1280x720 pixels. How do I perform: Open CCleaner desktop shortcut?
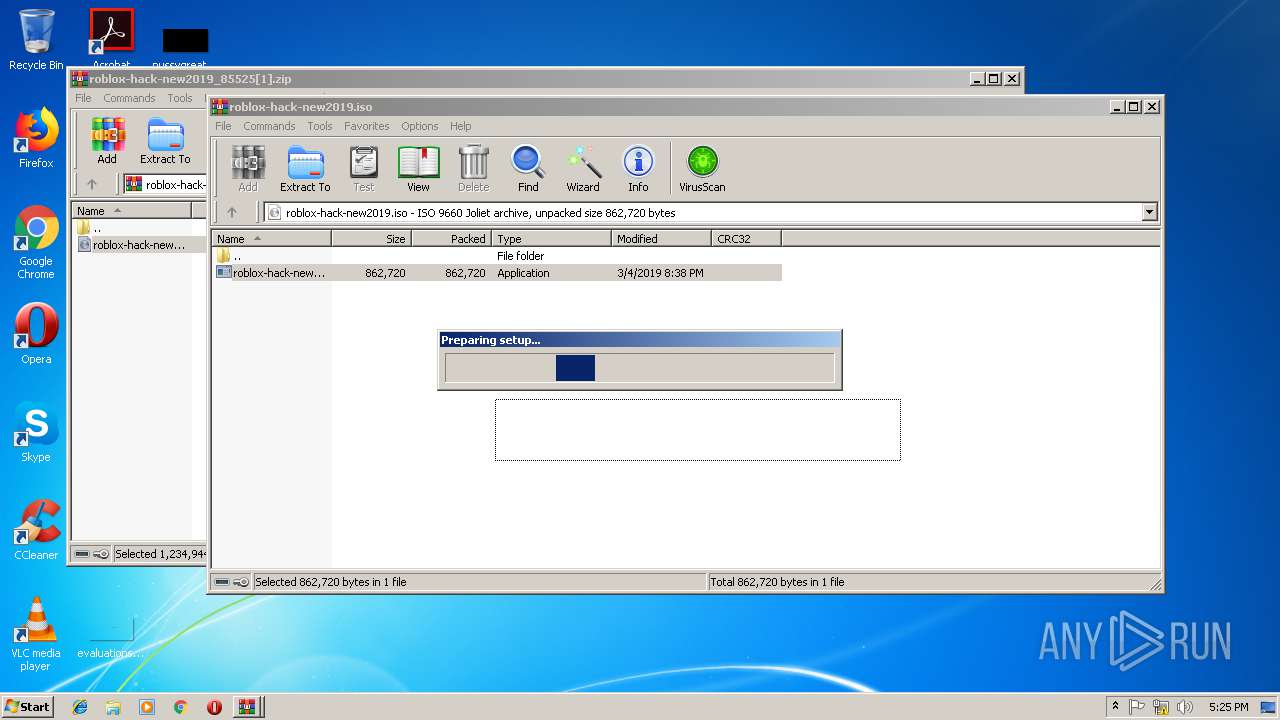pyautogui.click(x=36, y=530)
